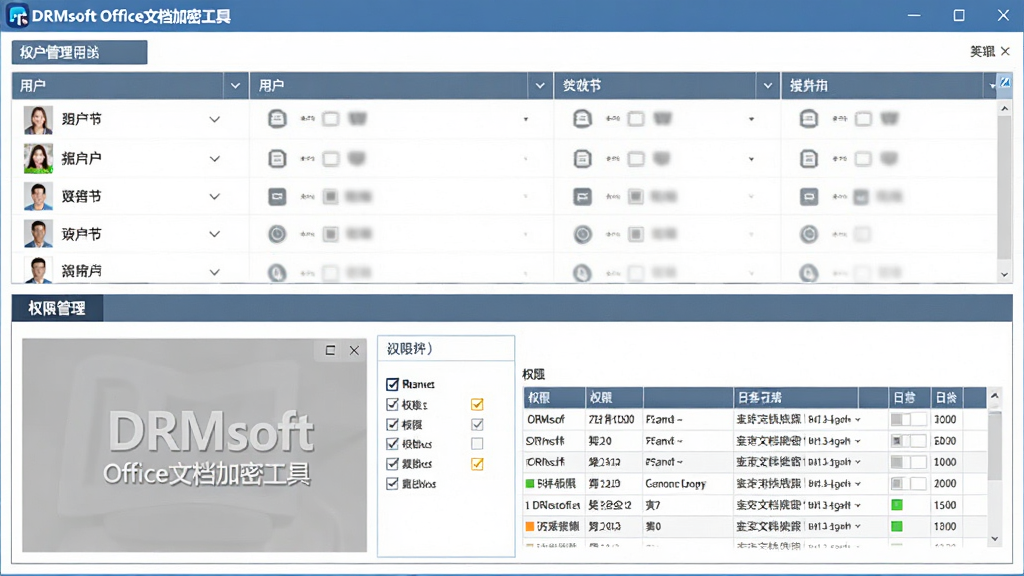Open the dropdown on first 用户 column header
The height and width of the screenshot is (576, 1024).
point(235,86)
